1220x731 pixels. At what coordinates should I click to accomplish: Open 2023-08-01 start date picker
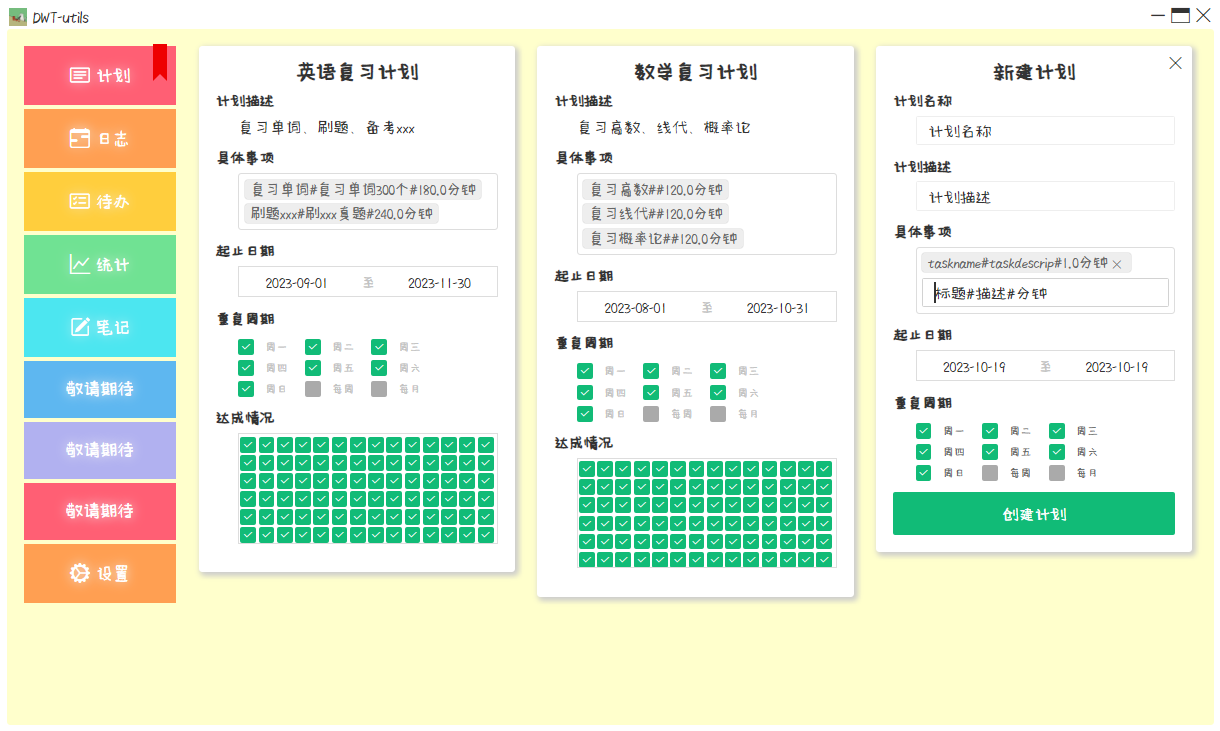[635, 308]
